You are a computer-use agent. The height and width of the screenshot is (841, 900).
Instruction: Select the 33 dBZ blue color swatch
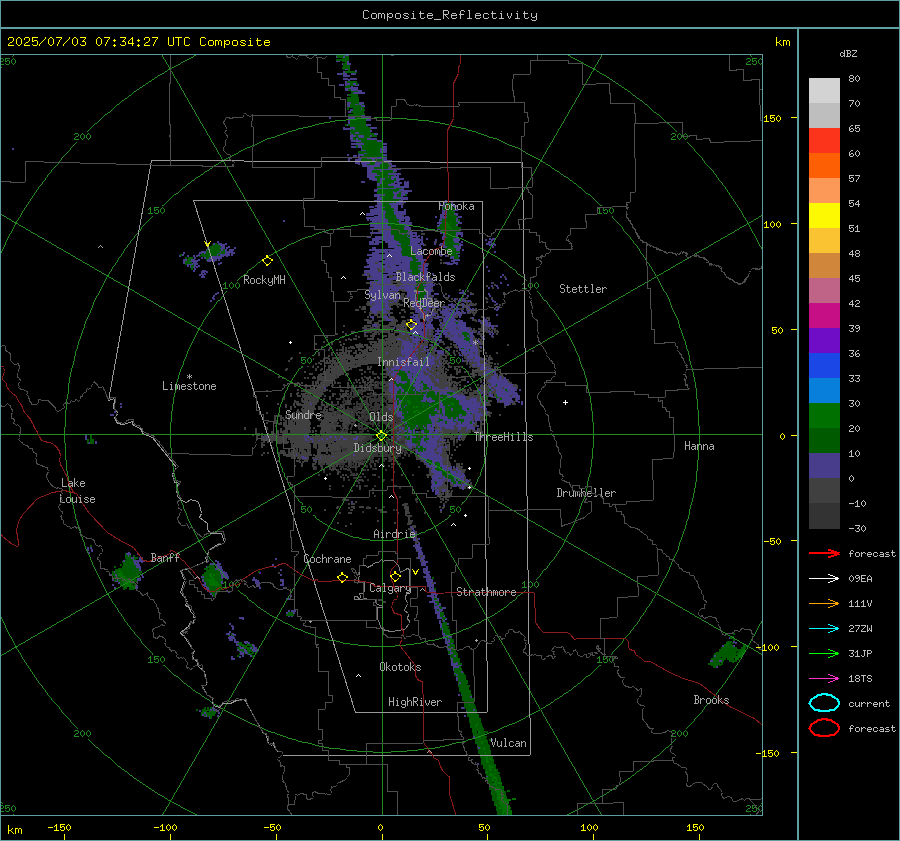point(824,390)
